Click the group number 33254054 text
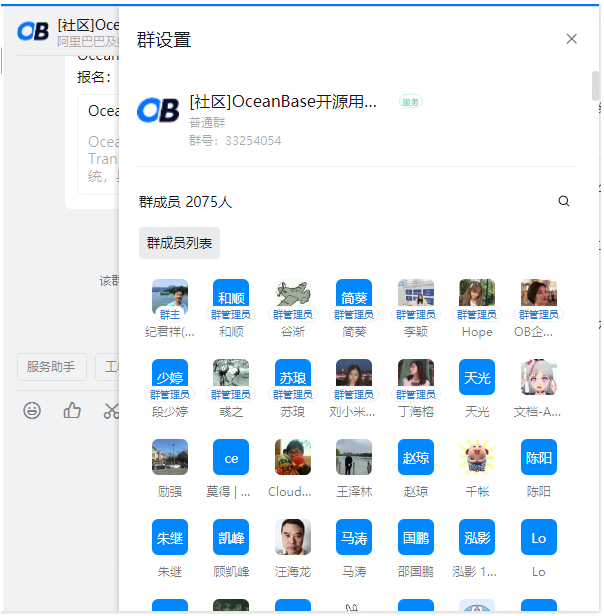604x616 pixels. coord(253,141)
